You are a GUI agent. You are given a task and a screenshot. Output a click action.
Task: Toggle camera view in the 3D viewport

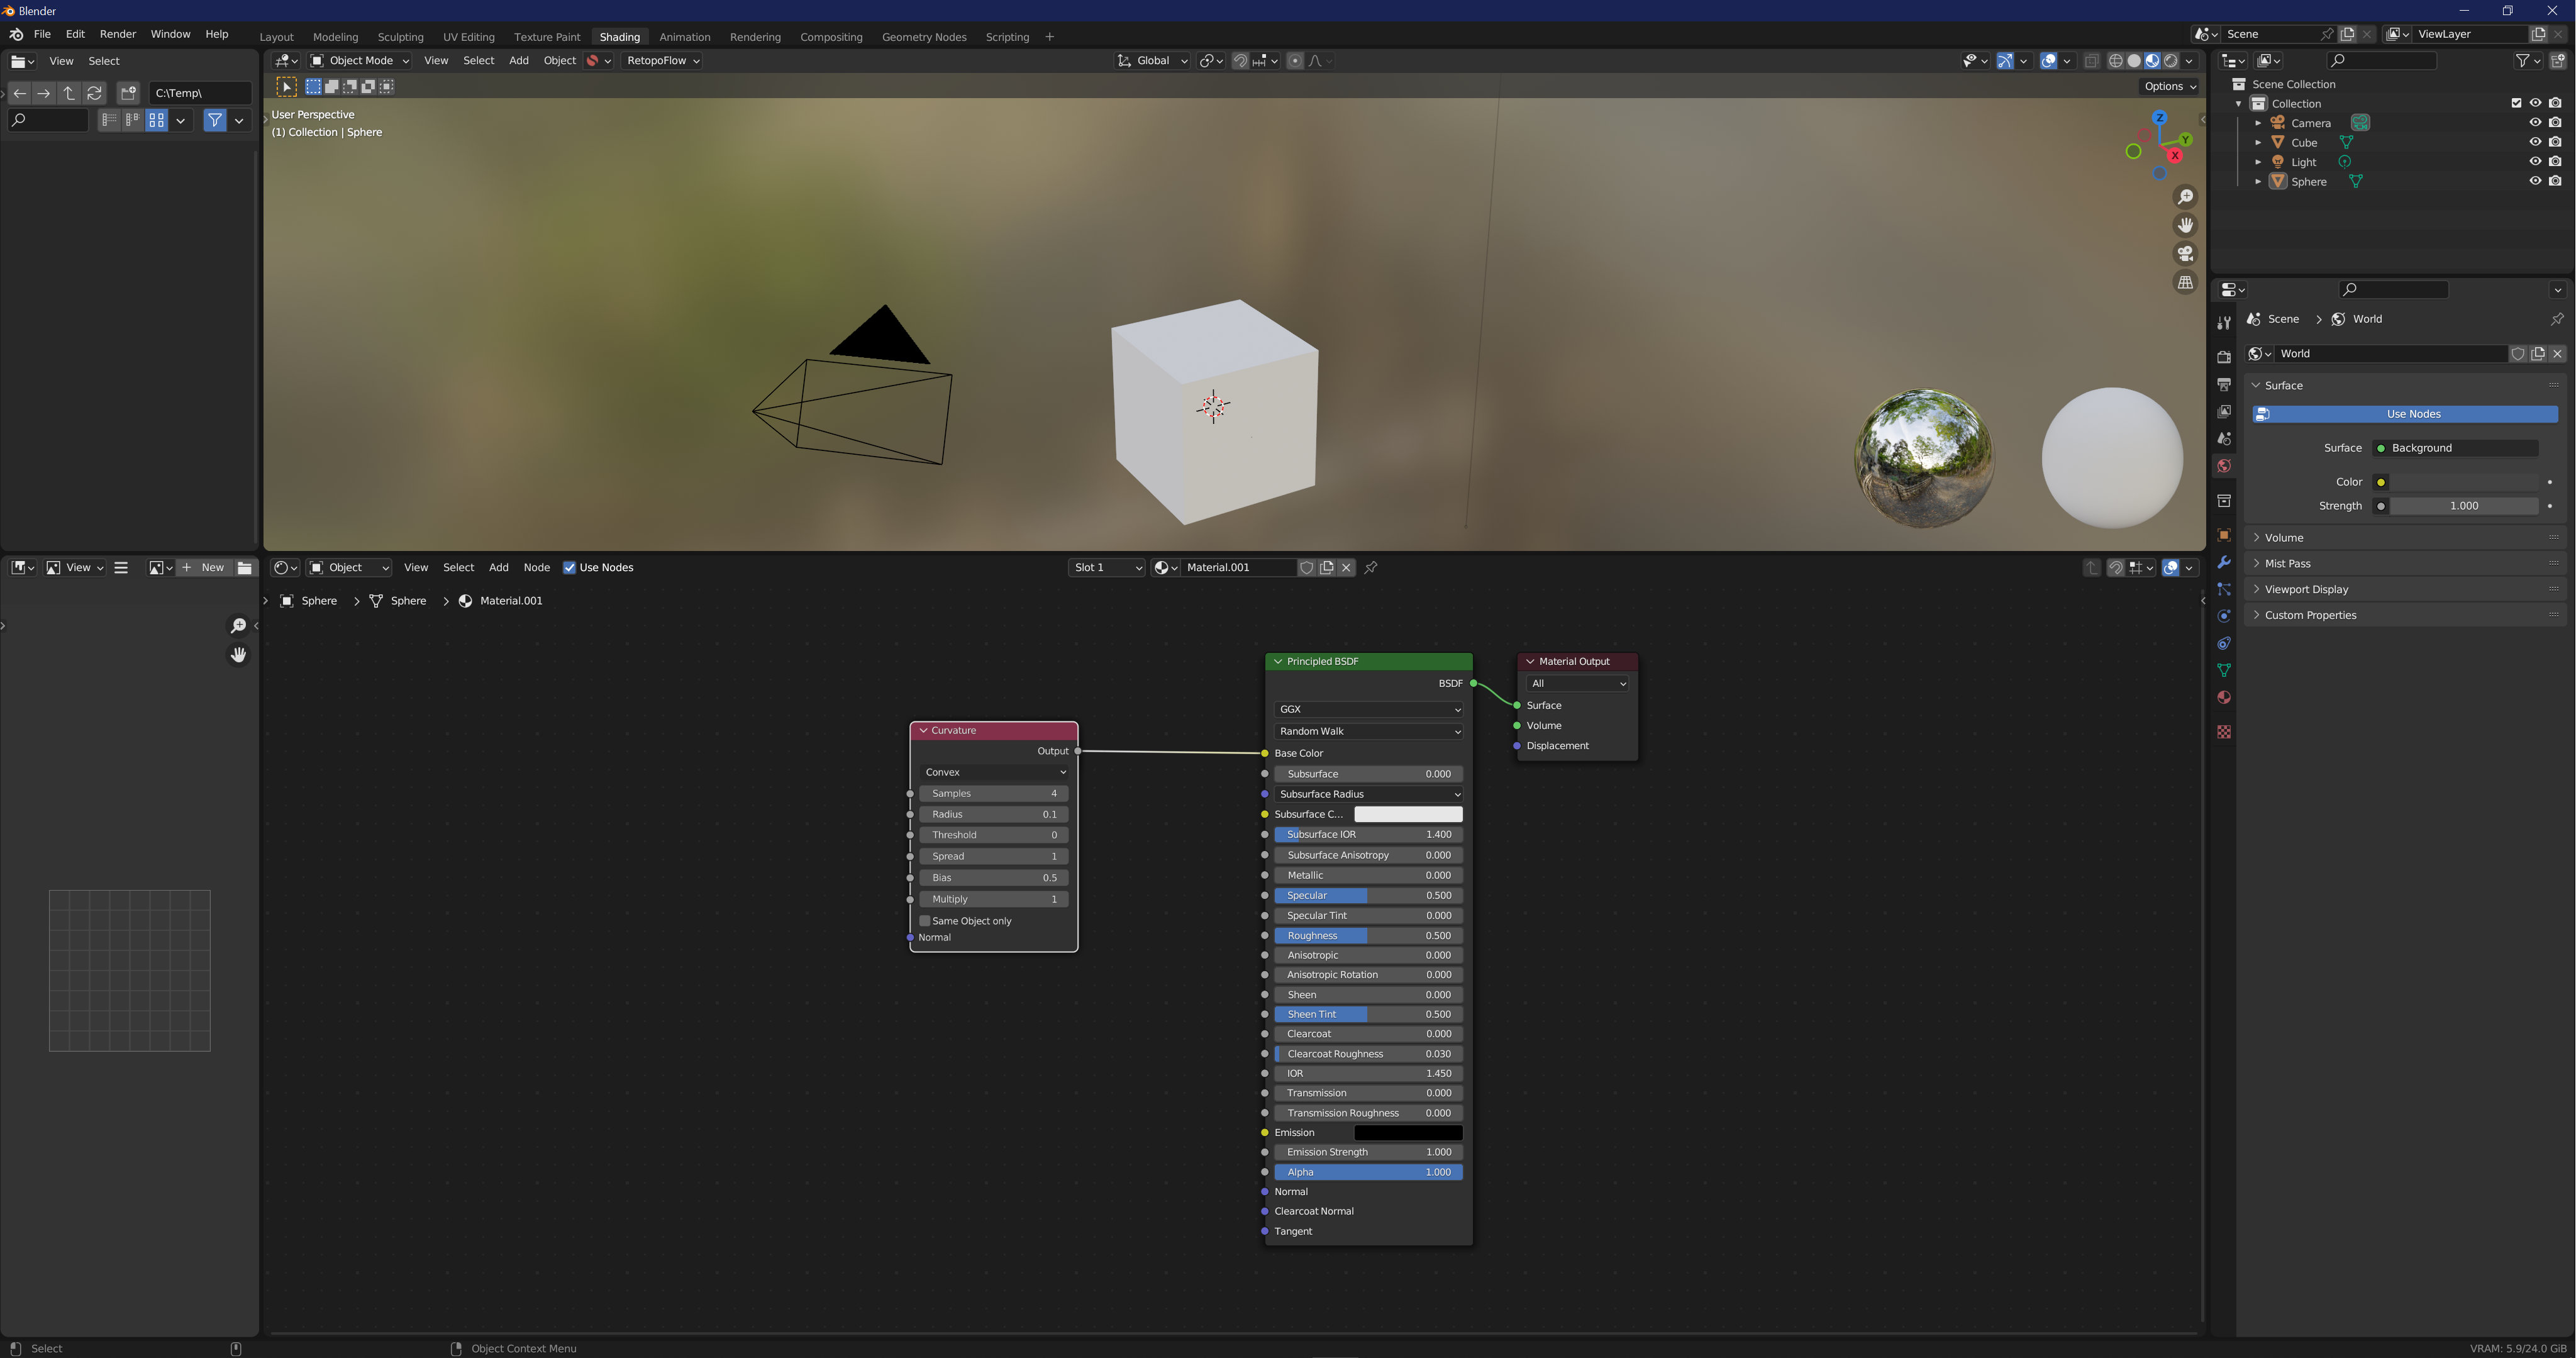2185,254
